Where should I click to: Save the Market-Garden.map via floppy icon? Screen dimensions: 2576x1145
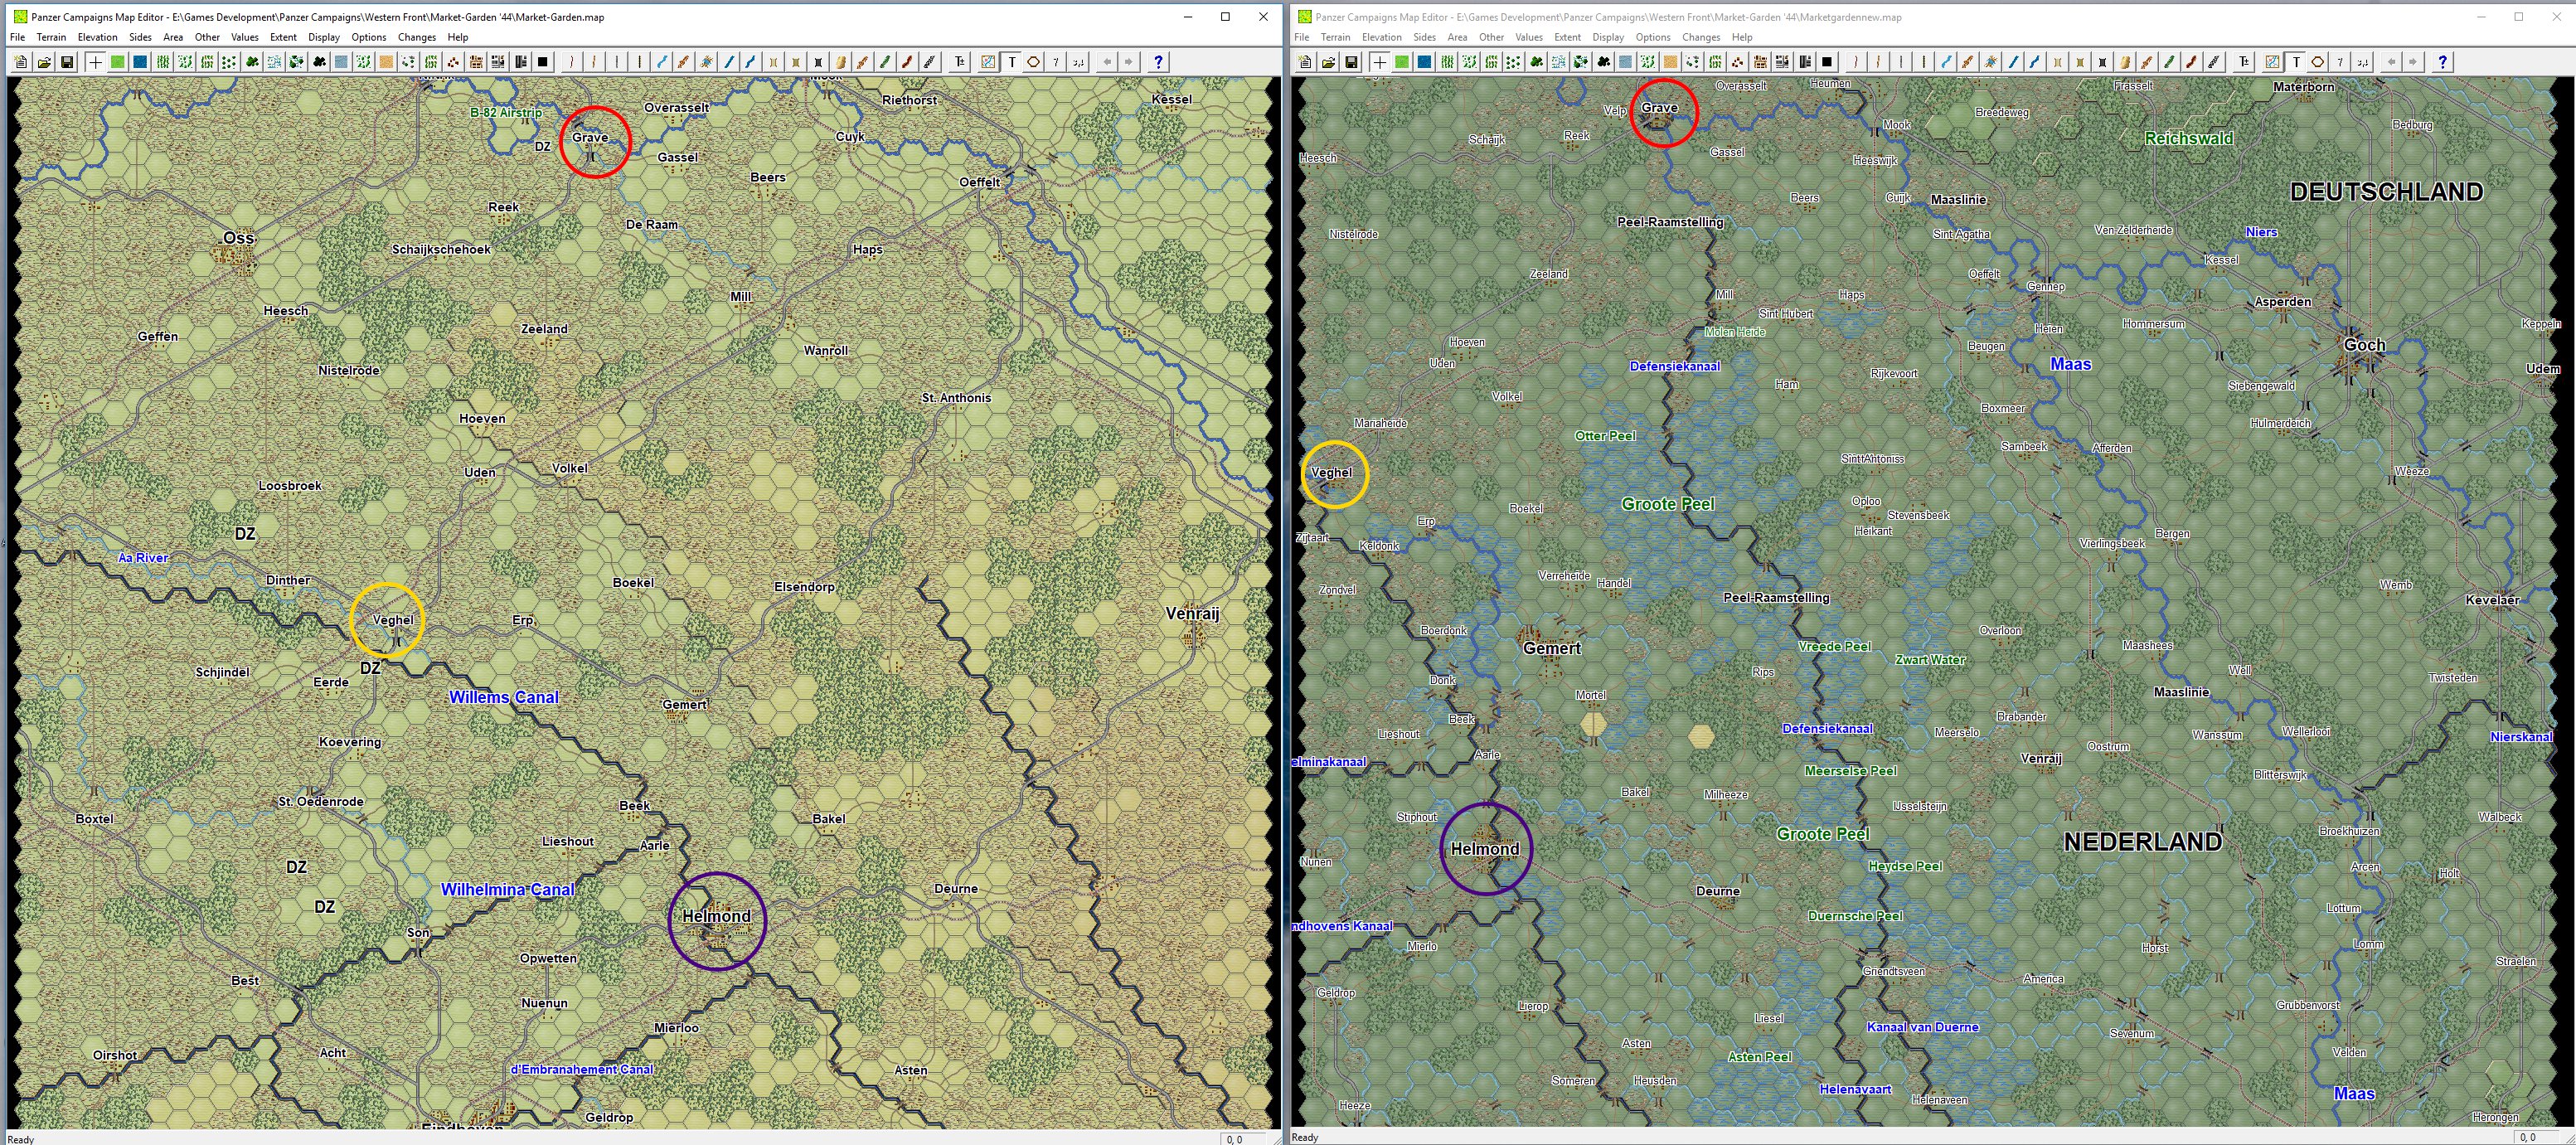point(67,62)
